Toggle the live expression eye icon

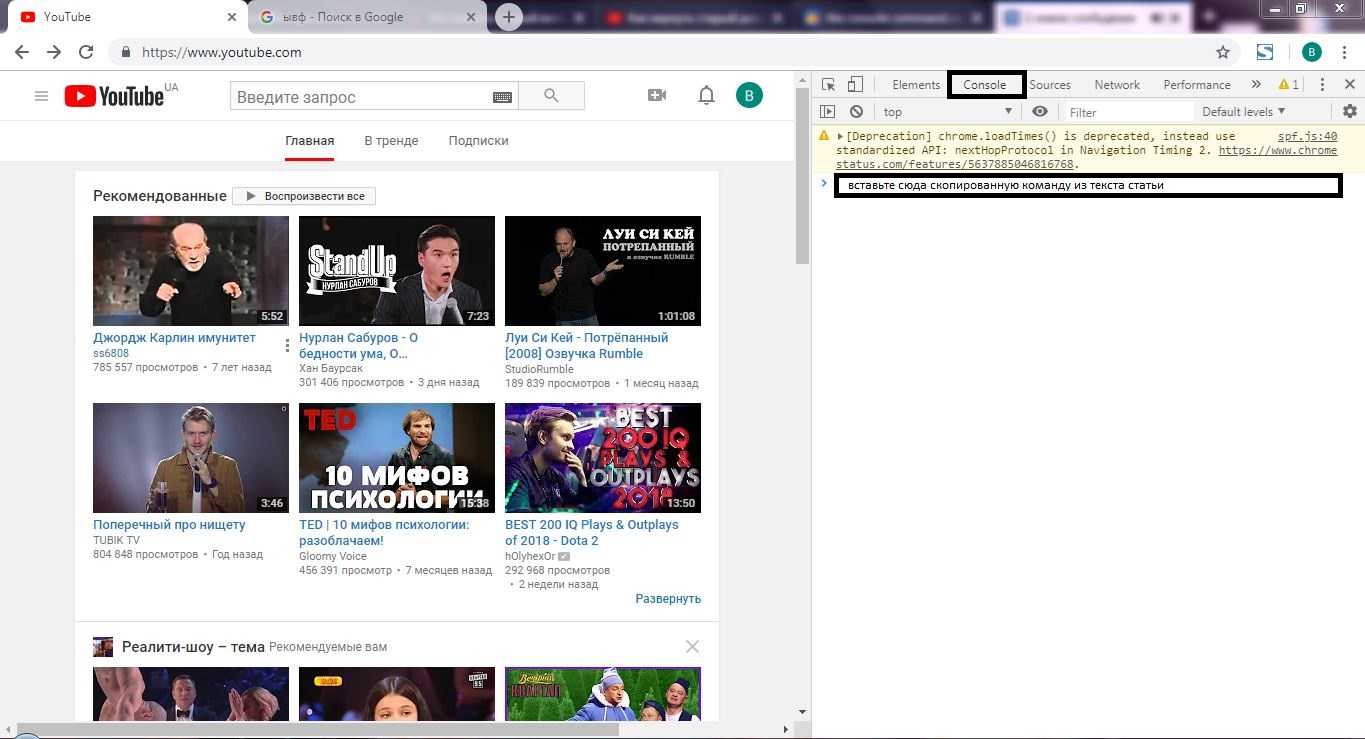(1040, 112)
